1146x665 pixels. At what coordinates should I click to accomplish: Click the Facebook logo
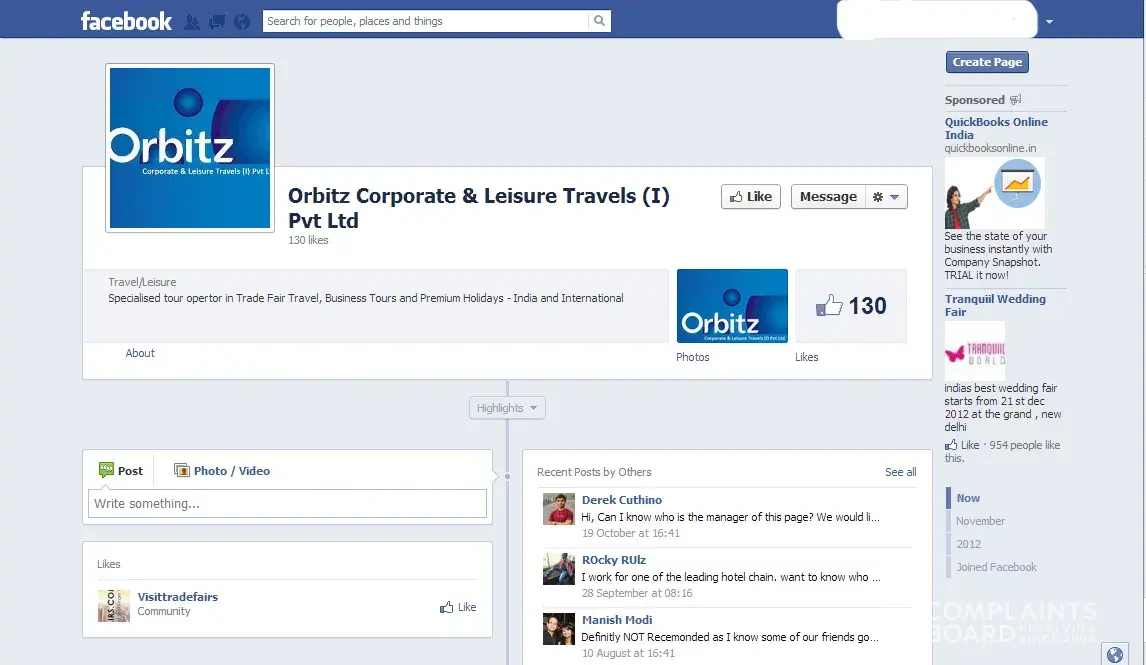126,21
